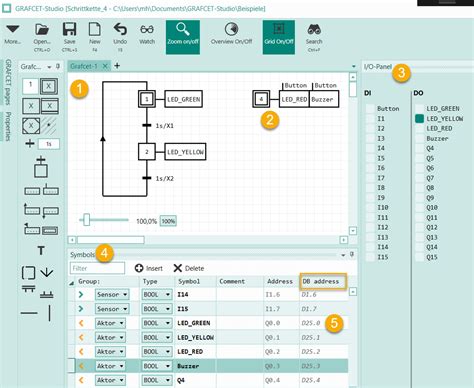Toggle Zoom on/off magnifier
Screen dimensions: 474x388
tap(183, 37)
